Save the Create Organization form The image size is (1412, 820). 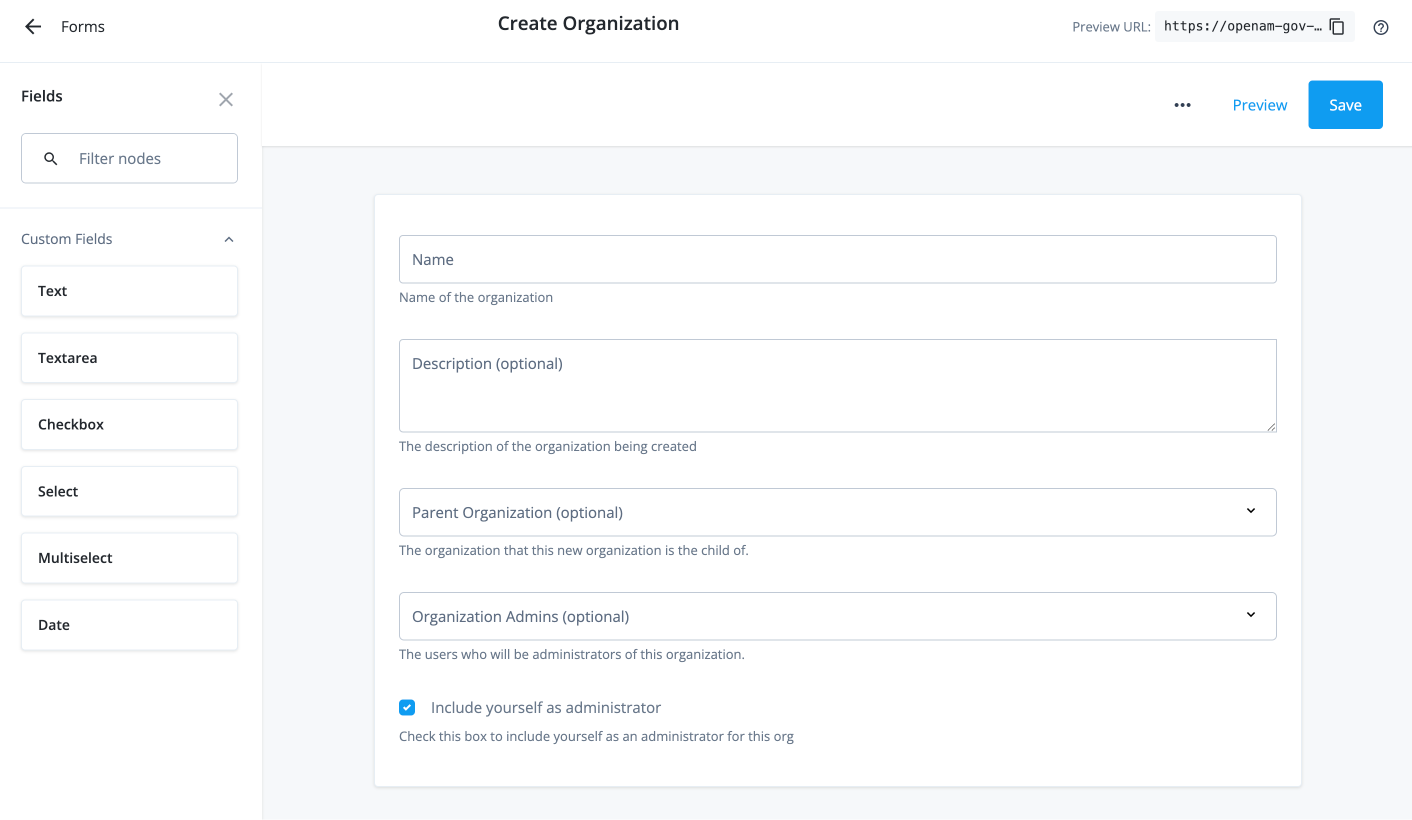[x=1345, y=104]
